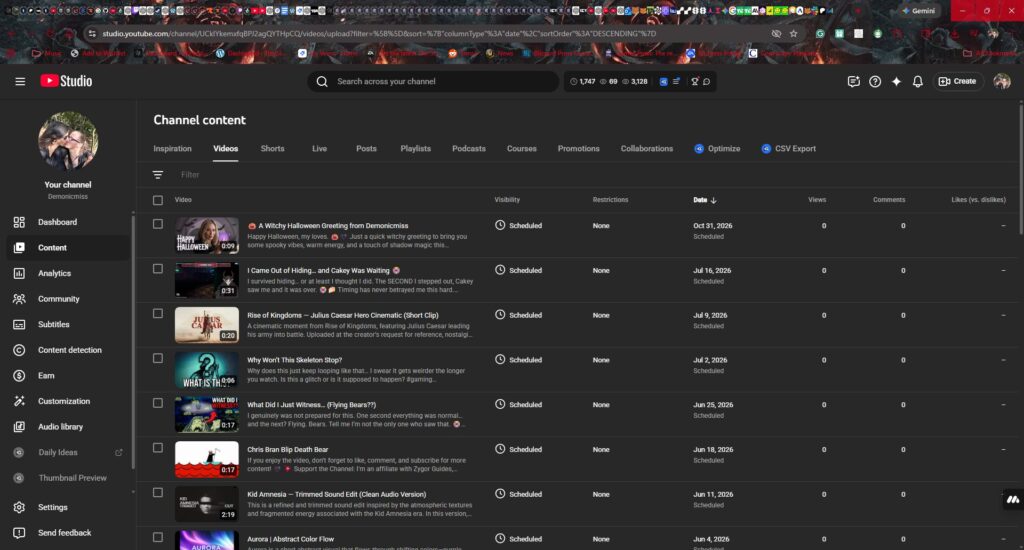Click the filter icon above the video list
Viewport: 1024px width, 550px height.
click(158, 175)
